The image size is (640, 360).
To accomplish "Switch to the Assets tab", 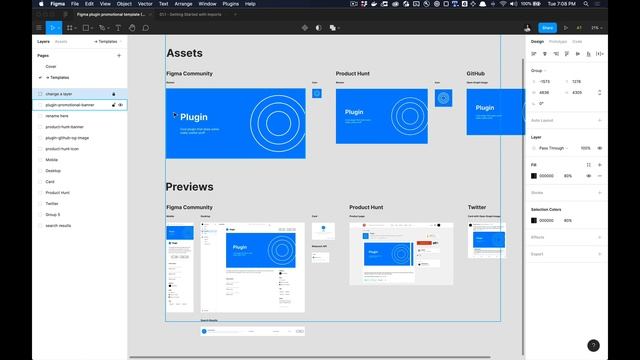I will tap(61, 42).
